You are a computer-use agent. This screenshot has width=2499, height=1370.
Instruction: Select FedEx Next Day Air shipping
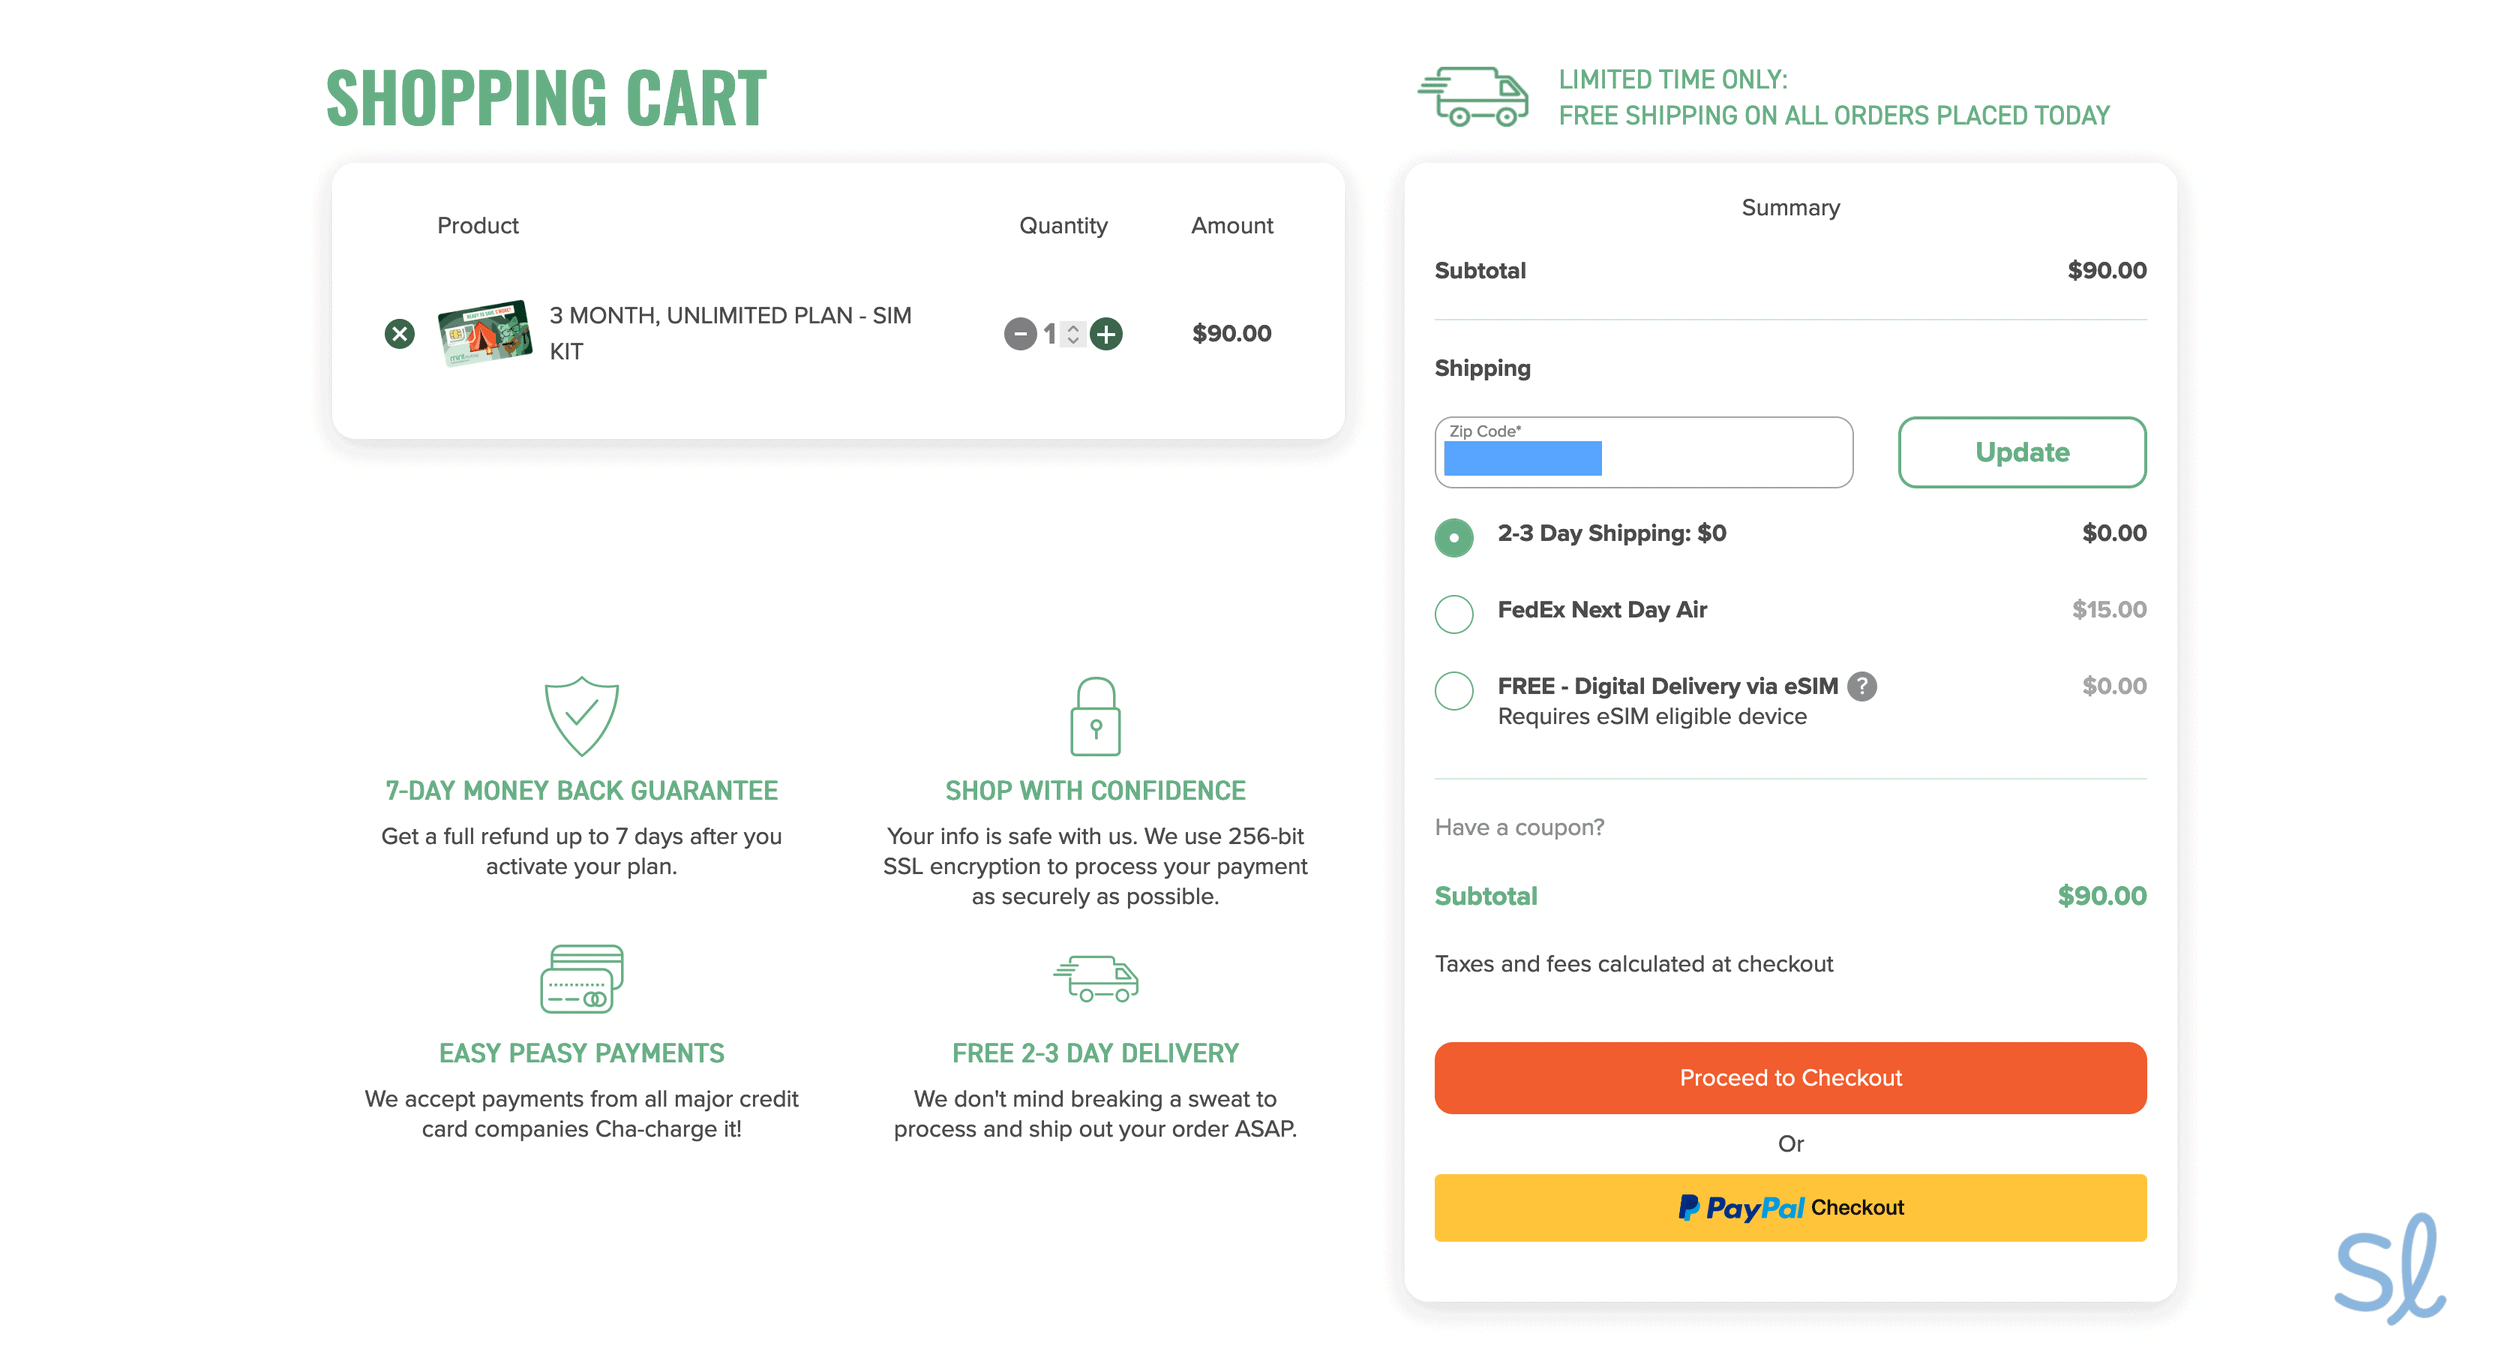point(1454,613)
